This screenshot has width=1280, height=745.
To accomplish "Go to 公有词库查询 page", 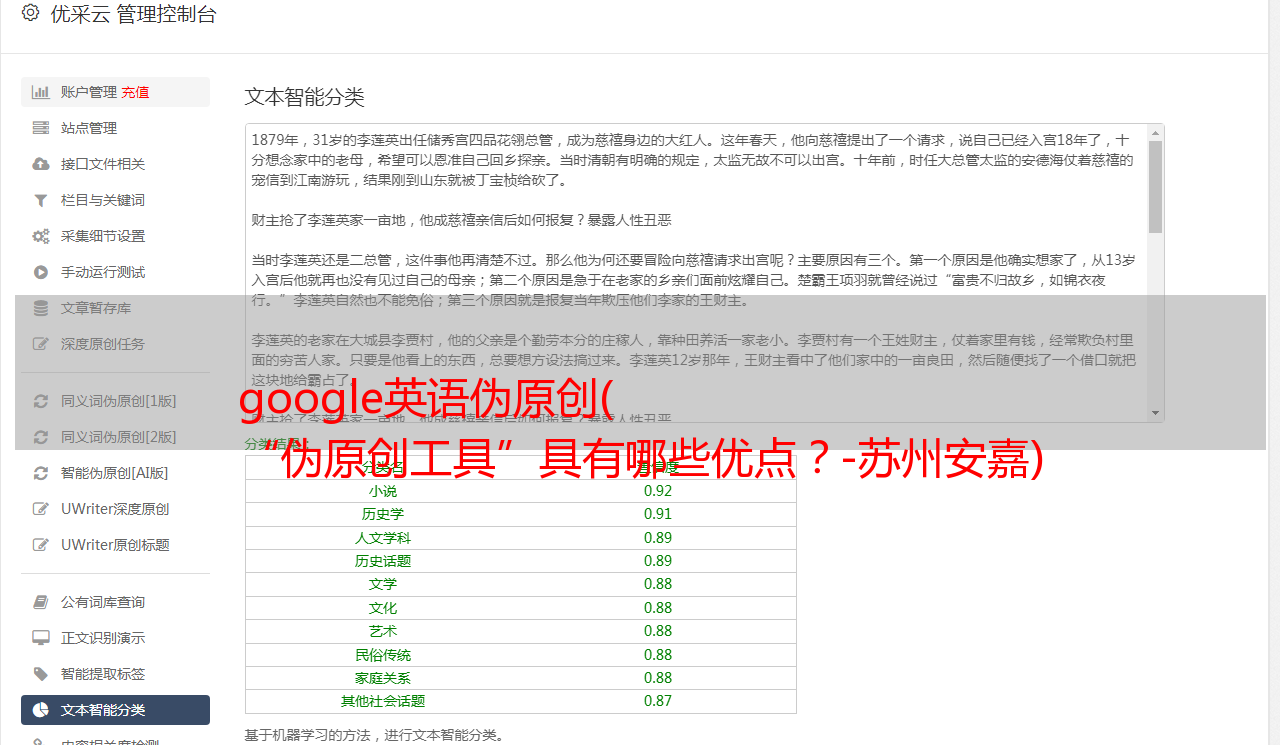I will pos(115,602).
